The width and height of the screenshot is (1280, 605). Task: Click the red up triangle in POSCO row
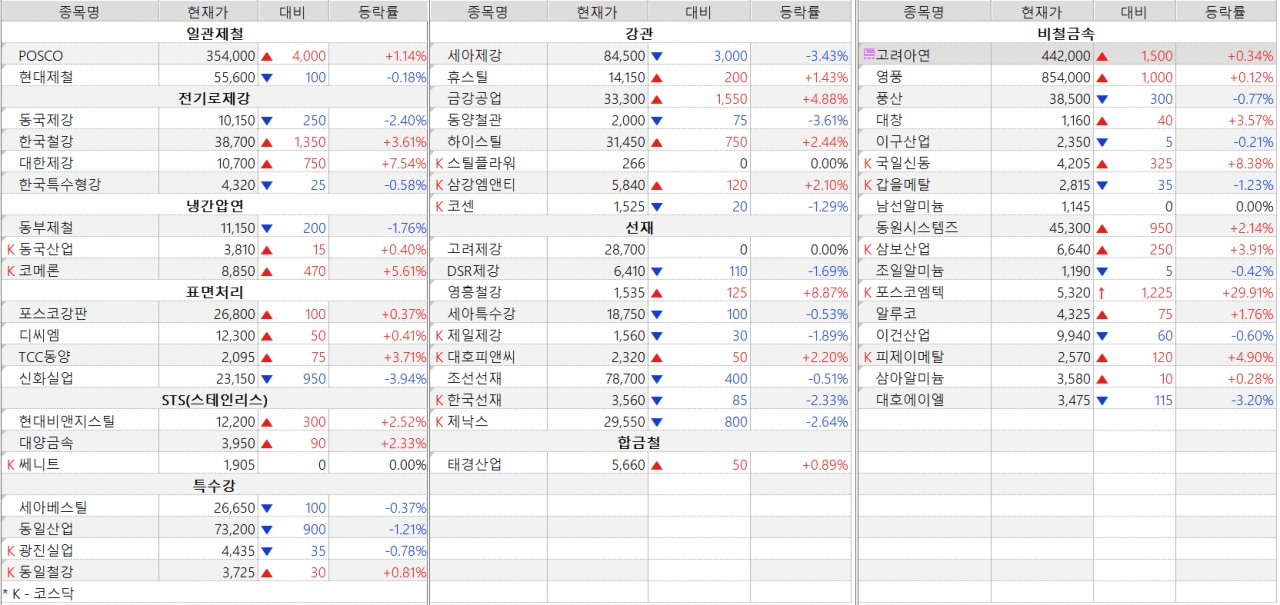tap(267, 56)
